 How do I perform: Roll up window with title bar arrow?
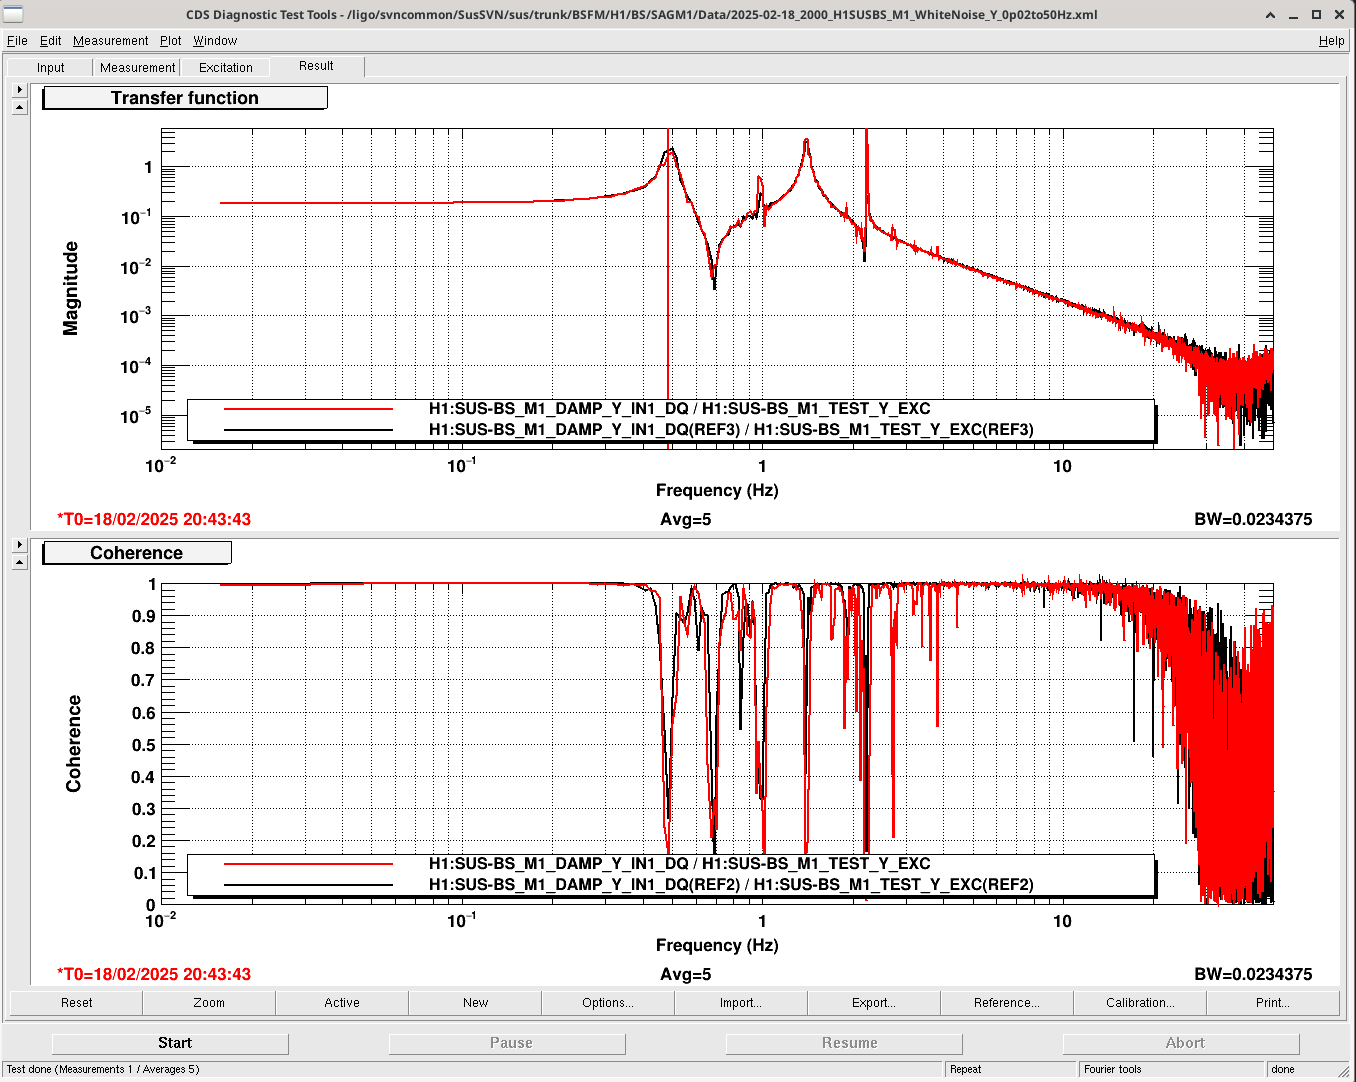coord(1270,14)
